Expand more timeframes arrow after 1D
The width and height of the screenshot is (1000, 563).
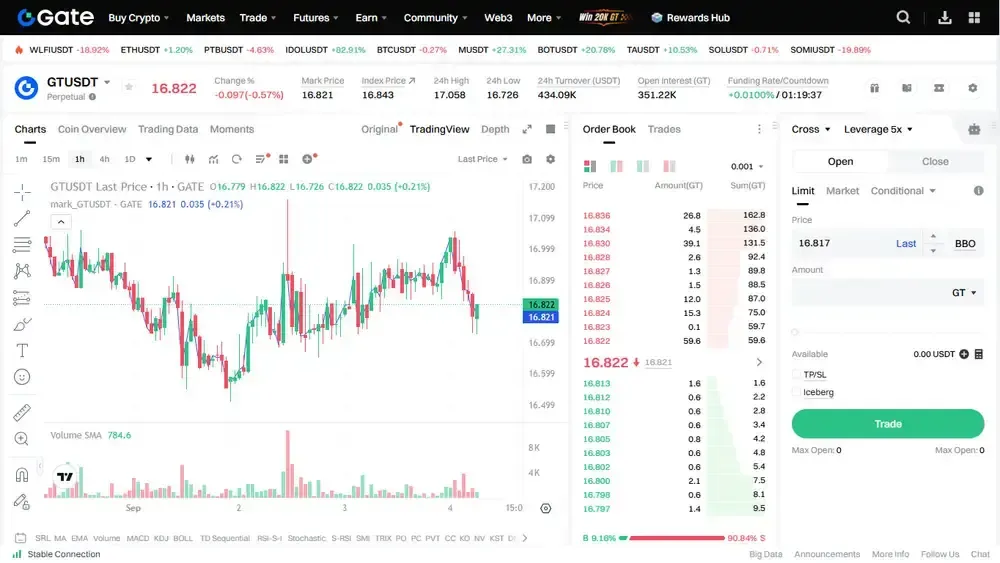149,159
